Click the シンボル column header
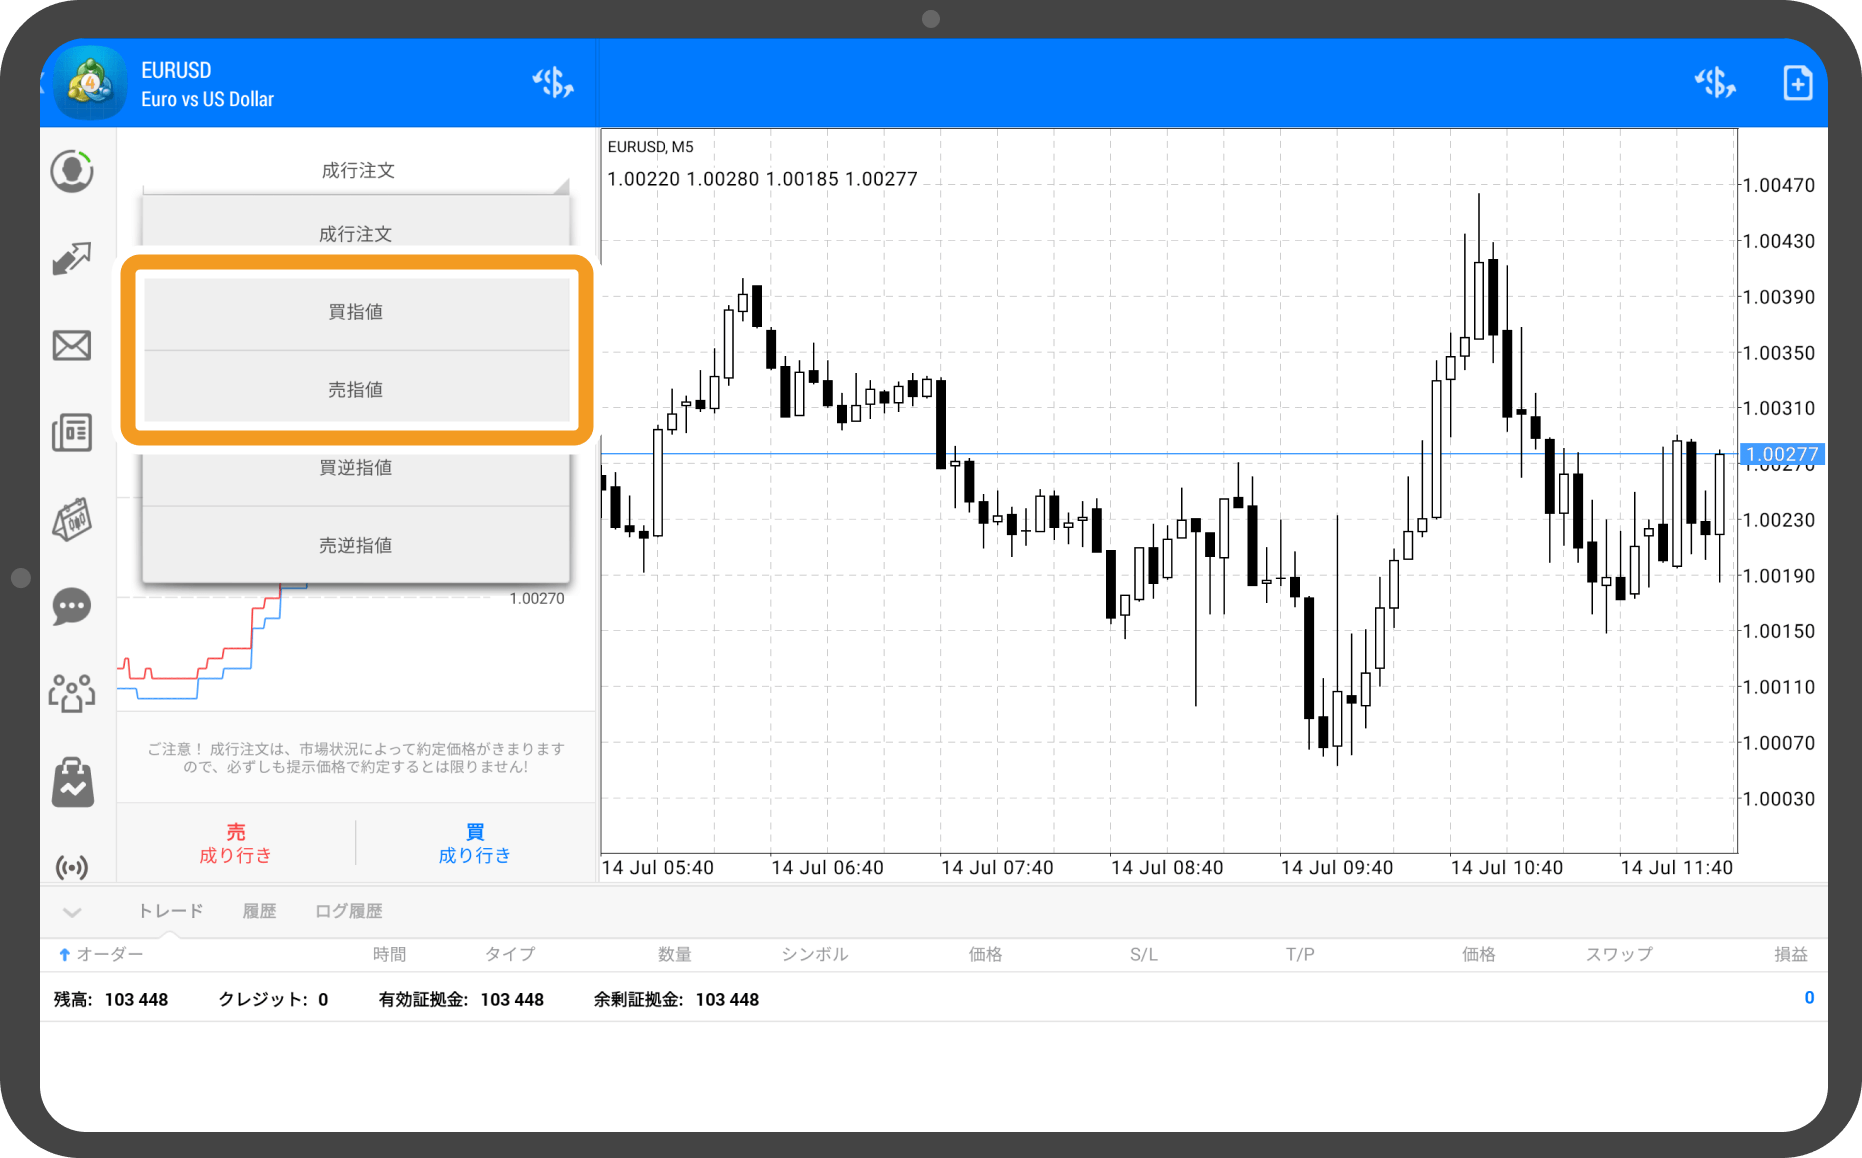 pyautogui.click(x=815, y=955)
